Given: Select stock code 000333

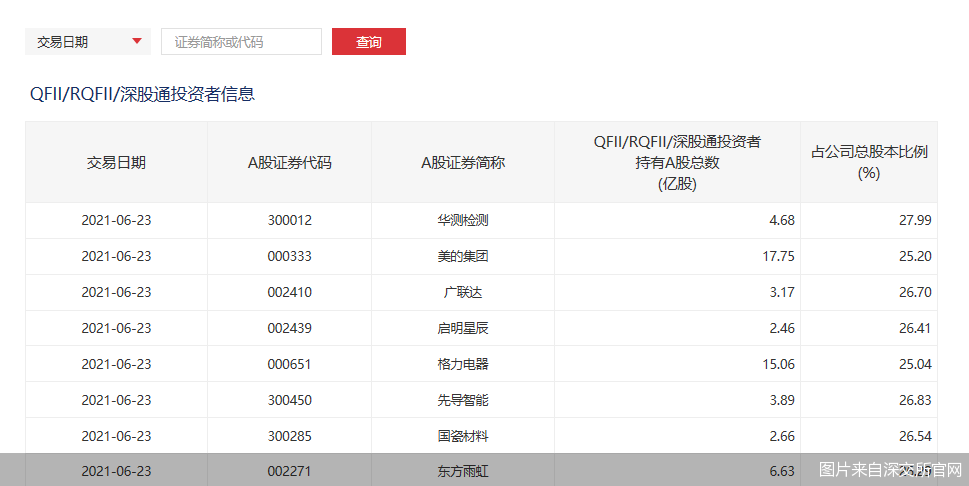Looking at the screenshot, I should point(289,256).
